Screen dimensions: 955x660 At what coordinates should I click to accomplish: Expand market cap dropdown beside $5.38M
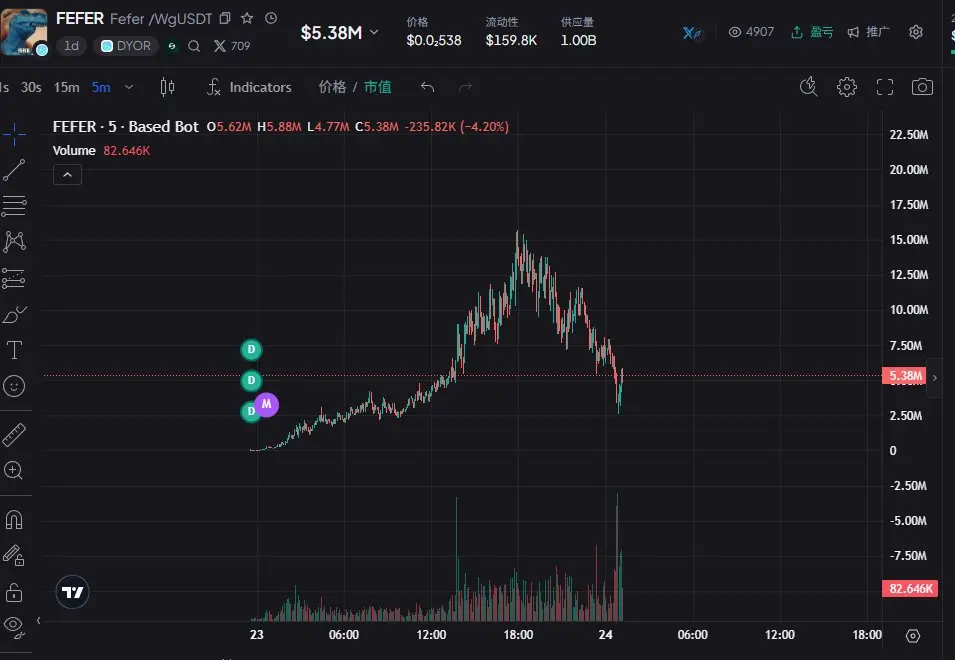(374, 32)
